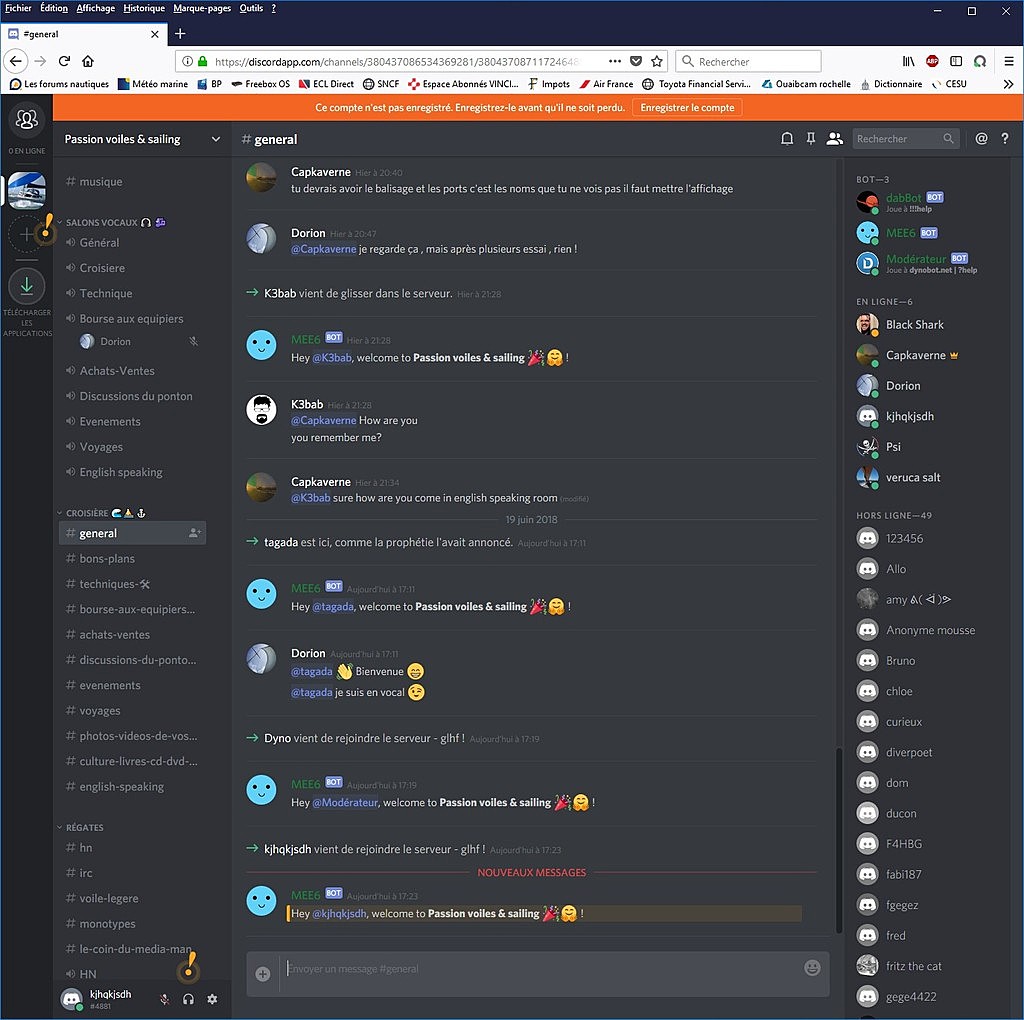Bookmark this page with star icon
The height and width of the screenshot is (1020, 1024).
(x=657, y=61)
